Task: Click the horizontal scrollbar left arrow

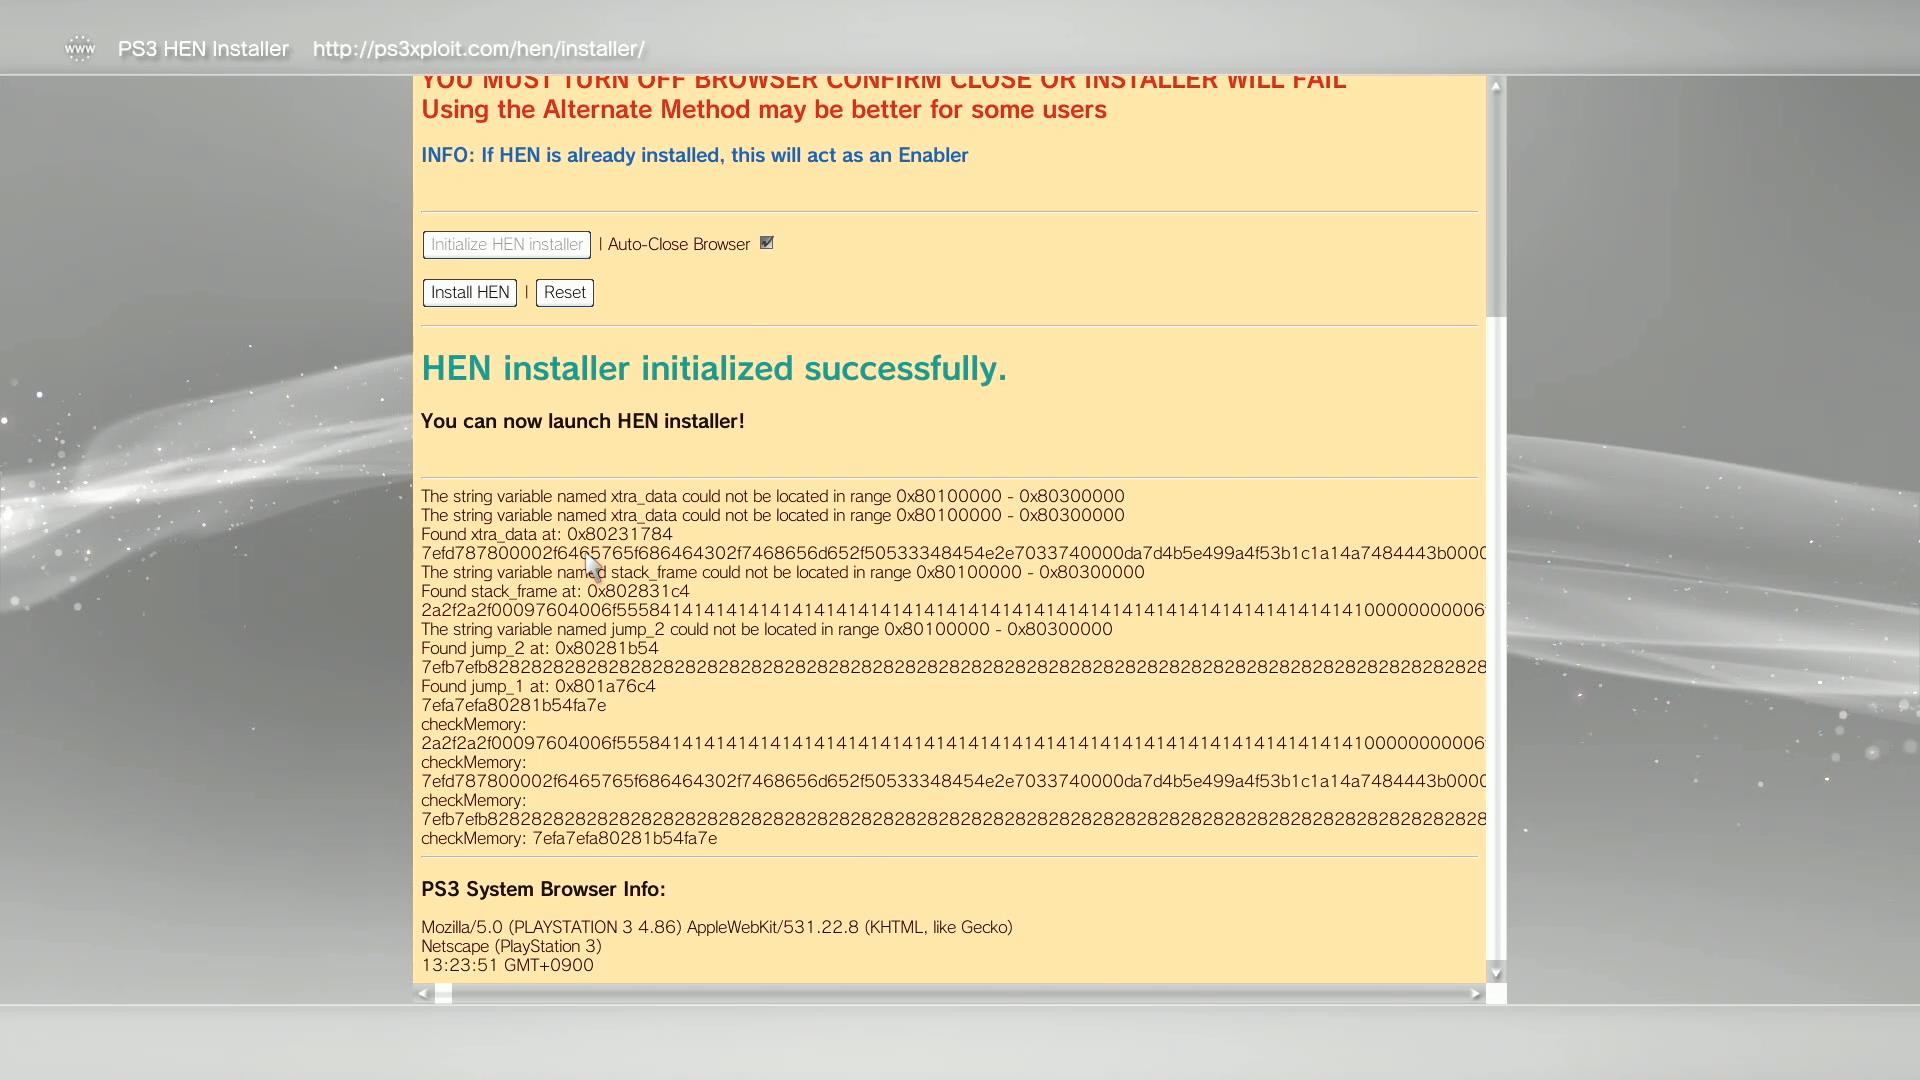Action: click(x=423, y=994)
